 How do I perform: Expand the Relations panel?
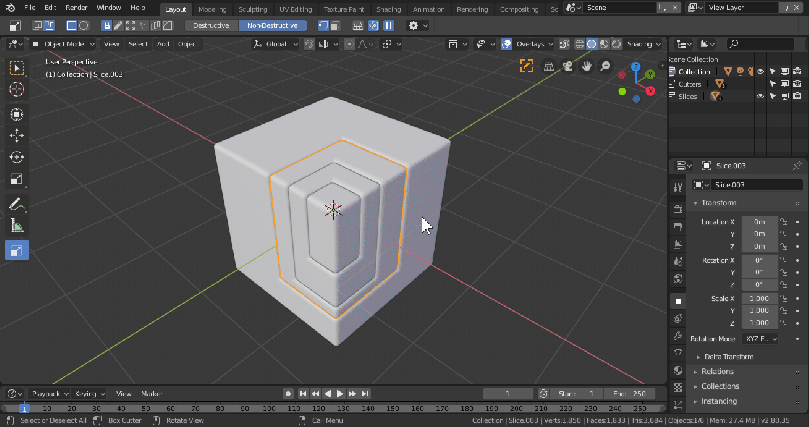718,371
